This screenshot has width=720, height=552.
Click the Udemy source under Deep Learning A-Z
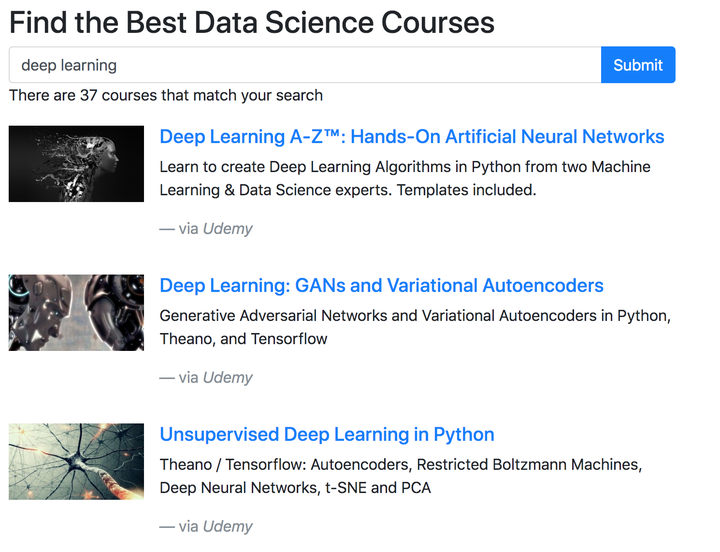coord(227,229)
